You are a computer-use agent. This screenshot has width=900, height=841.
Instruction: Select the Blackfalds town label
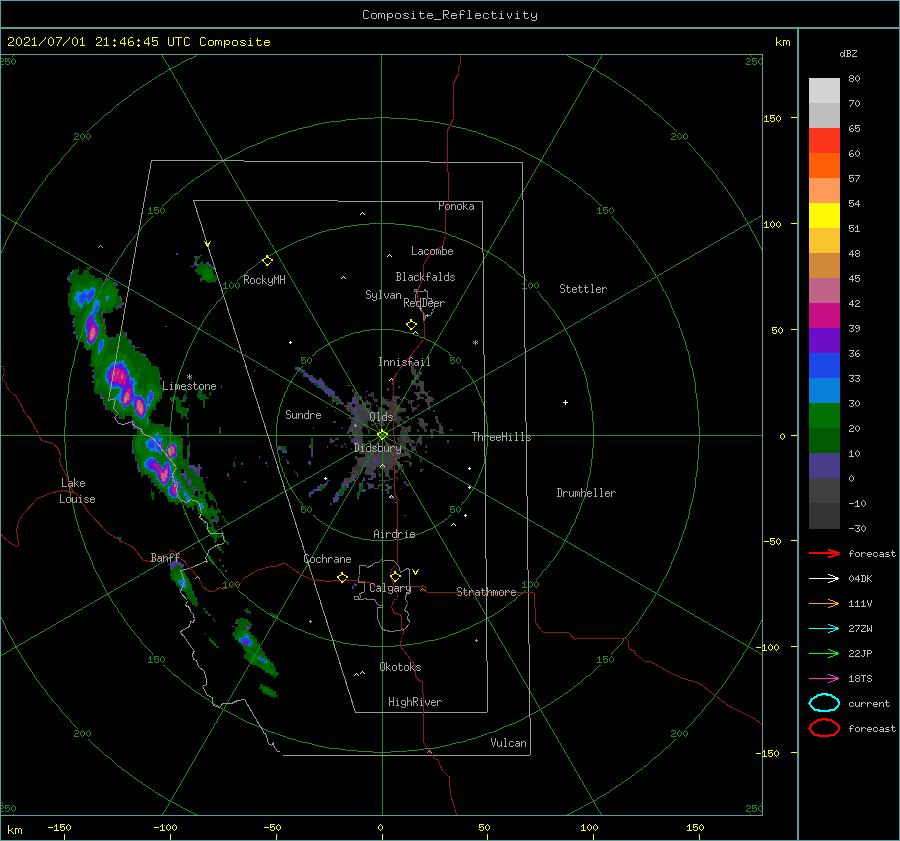point(425,277)
